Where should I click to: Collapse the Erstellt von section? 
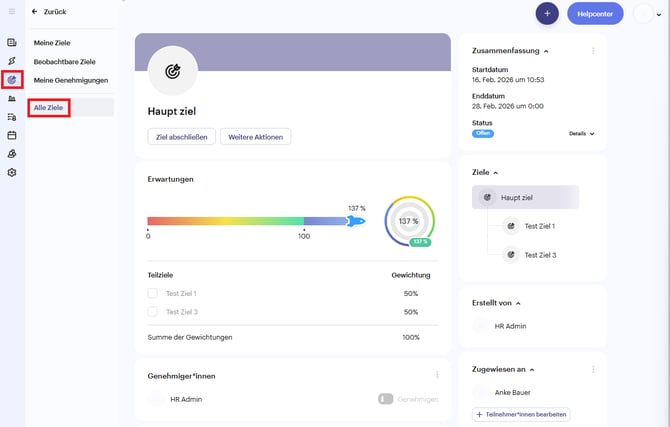pos(518,303)
